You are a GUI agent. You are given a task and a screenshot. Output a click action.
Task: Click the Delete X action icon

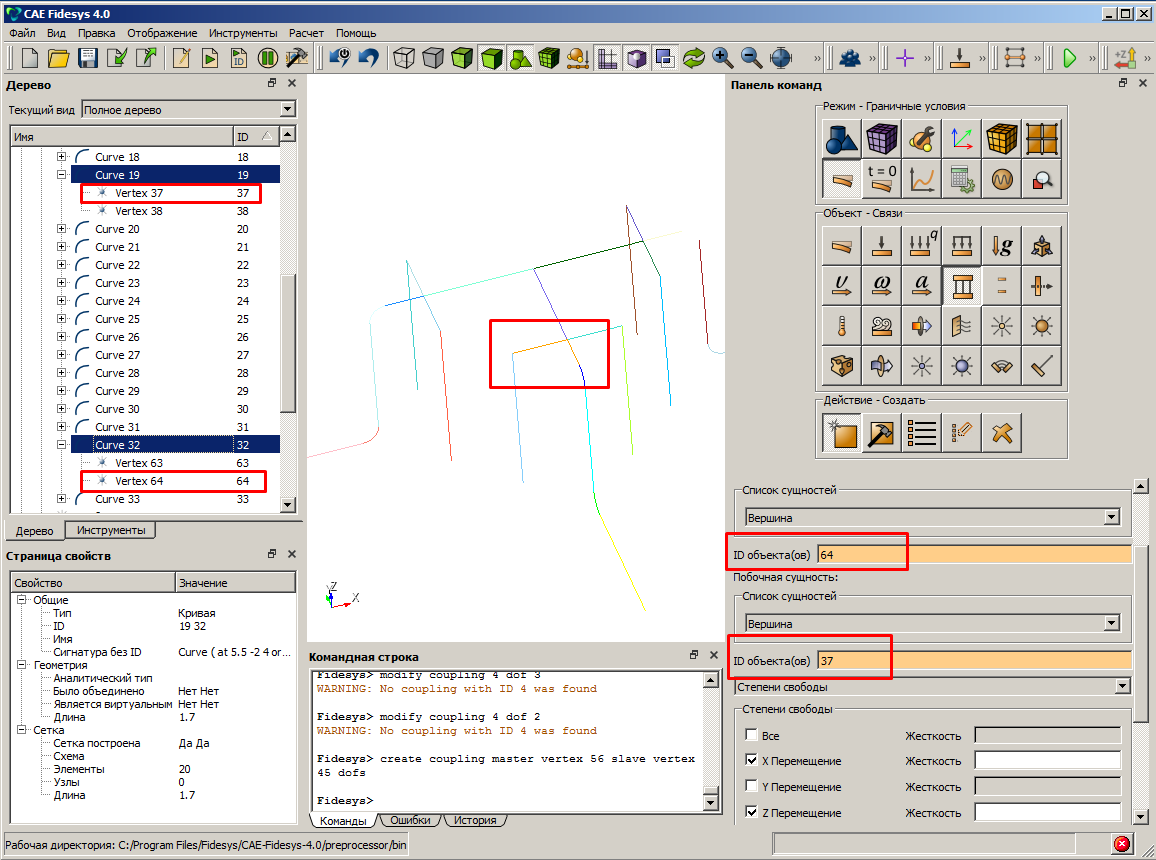pyautogui.click(x=1001, y=433)
